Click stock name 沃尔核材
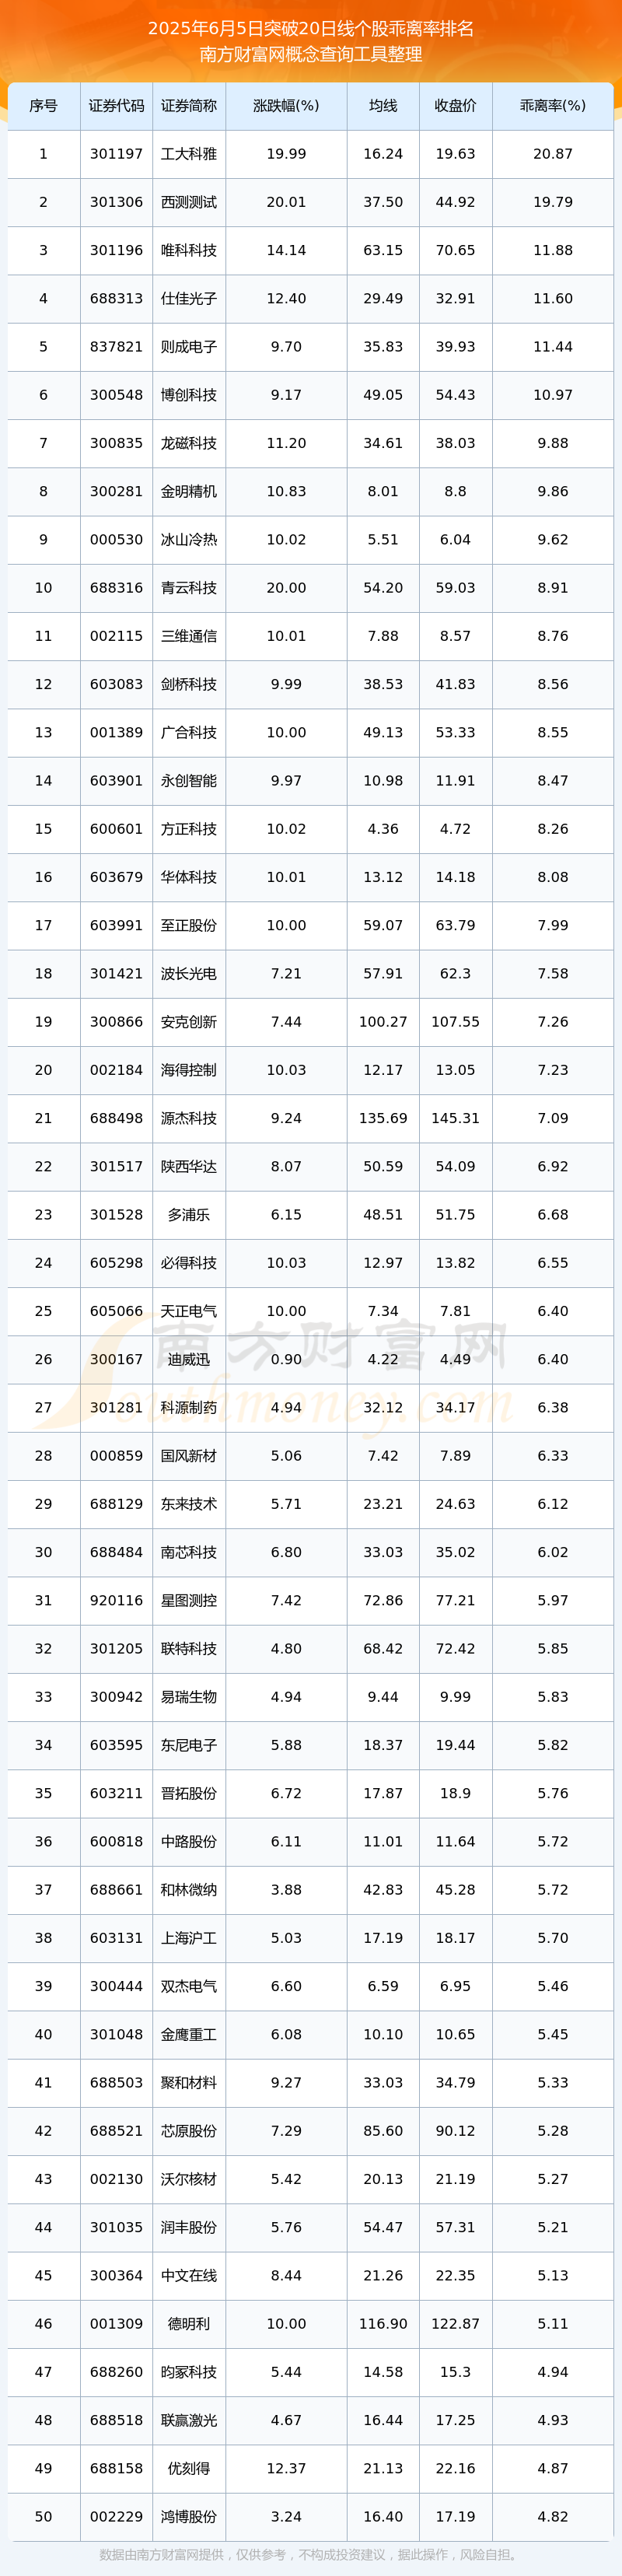 [189, 2179]
